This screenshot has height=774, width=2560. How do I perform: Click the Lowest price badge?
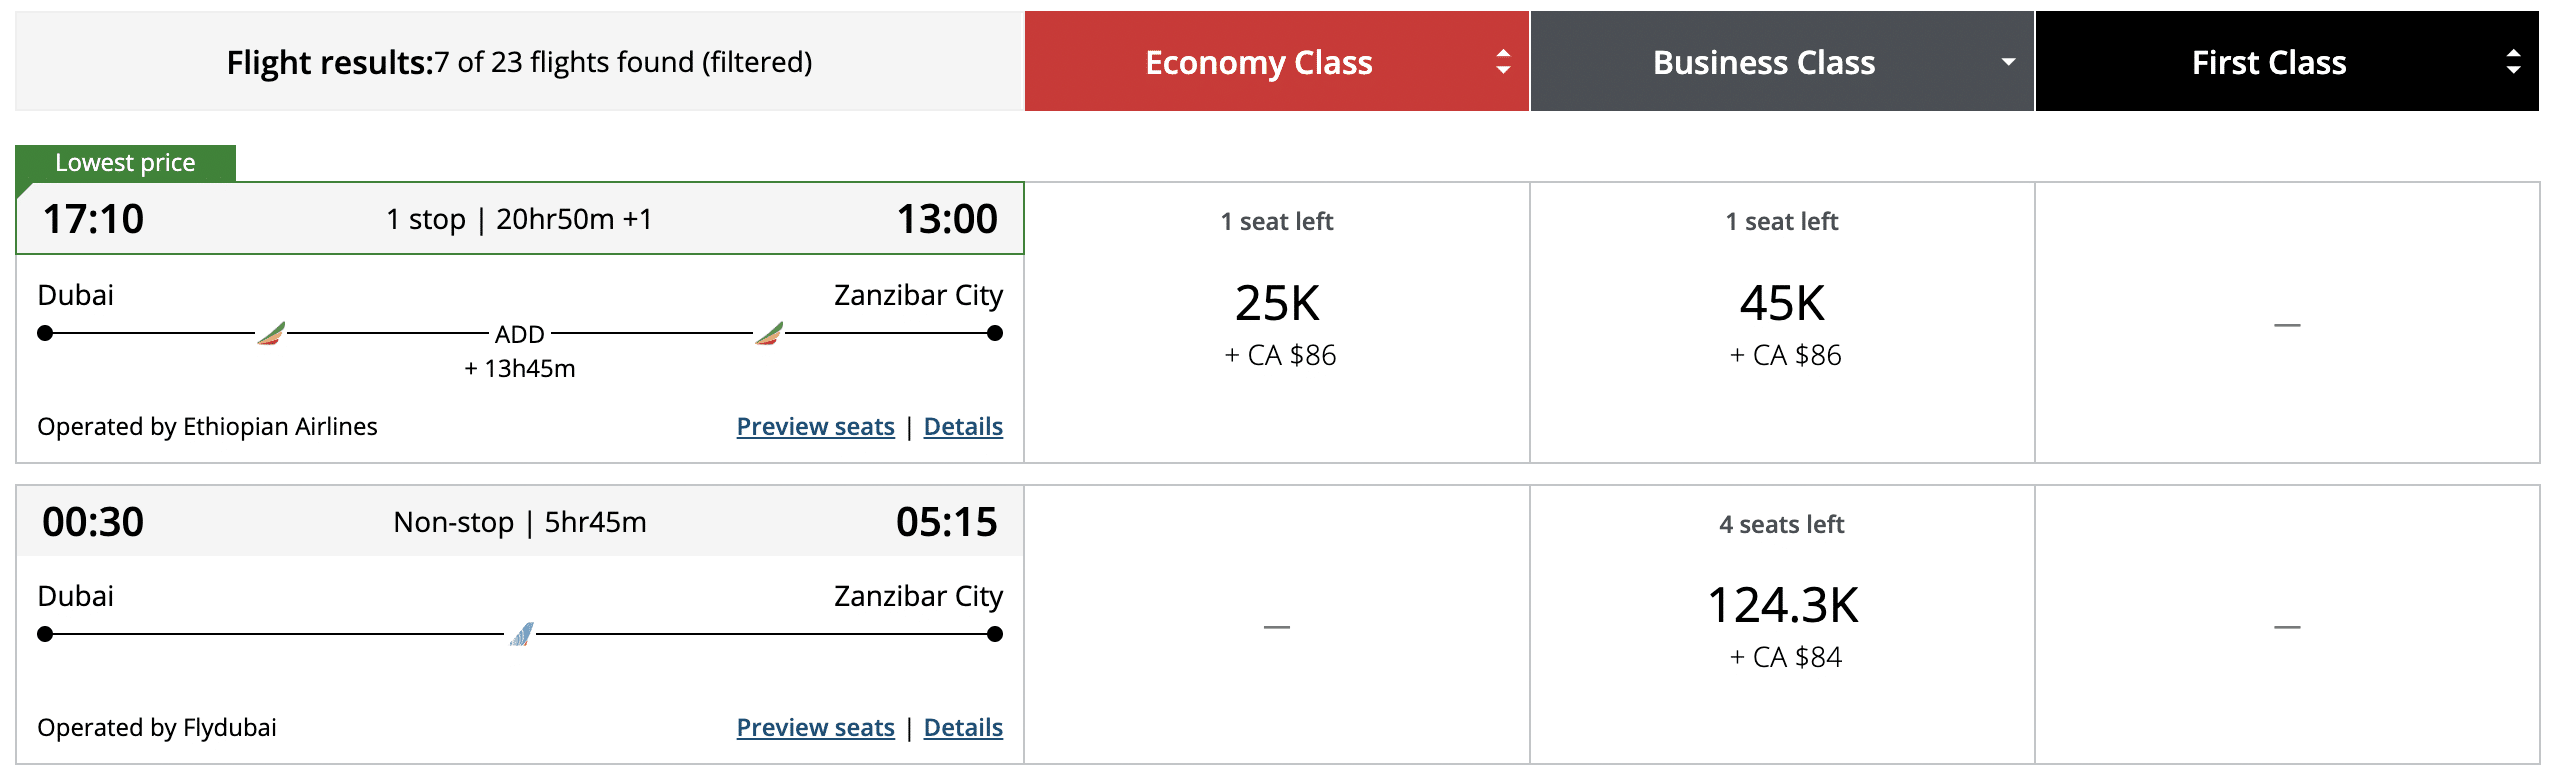(125, 163)
